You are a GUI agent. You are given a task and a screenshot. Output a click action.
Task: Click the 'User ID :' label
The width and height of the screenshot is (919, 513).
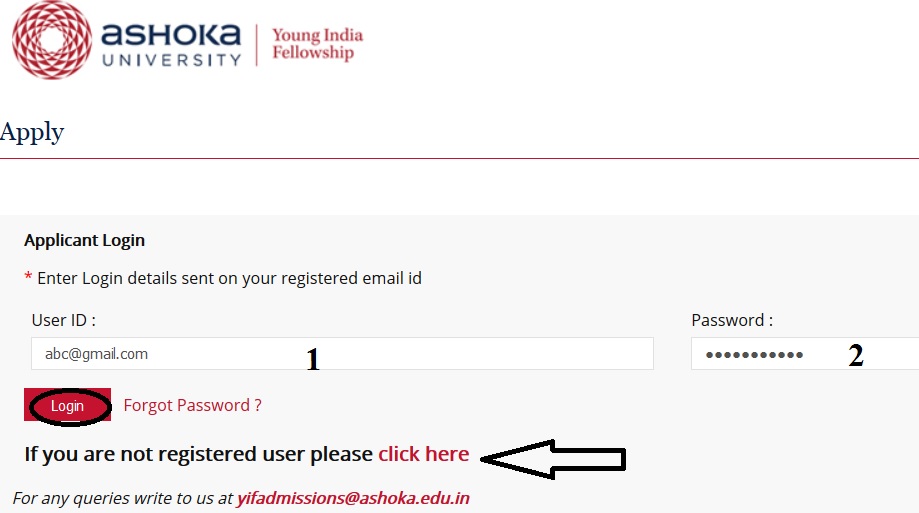(63, 320)
